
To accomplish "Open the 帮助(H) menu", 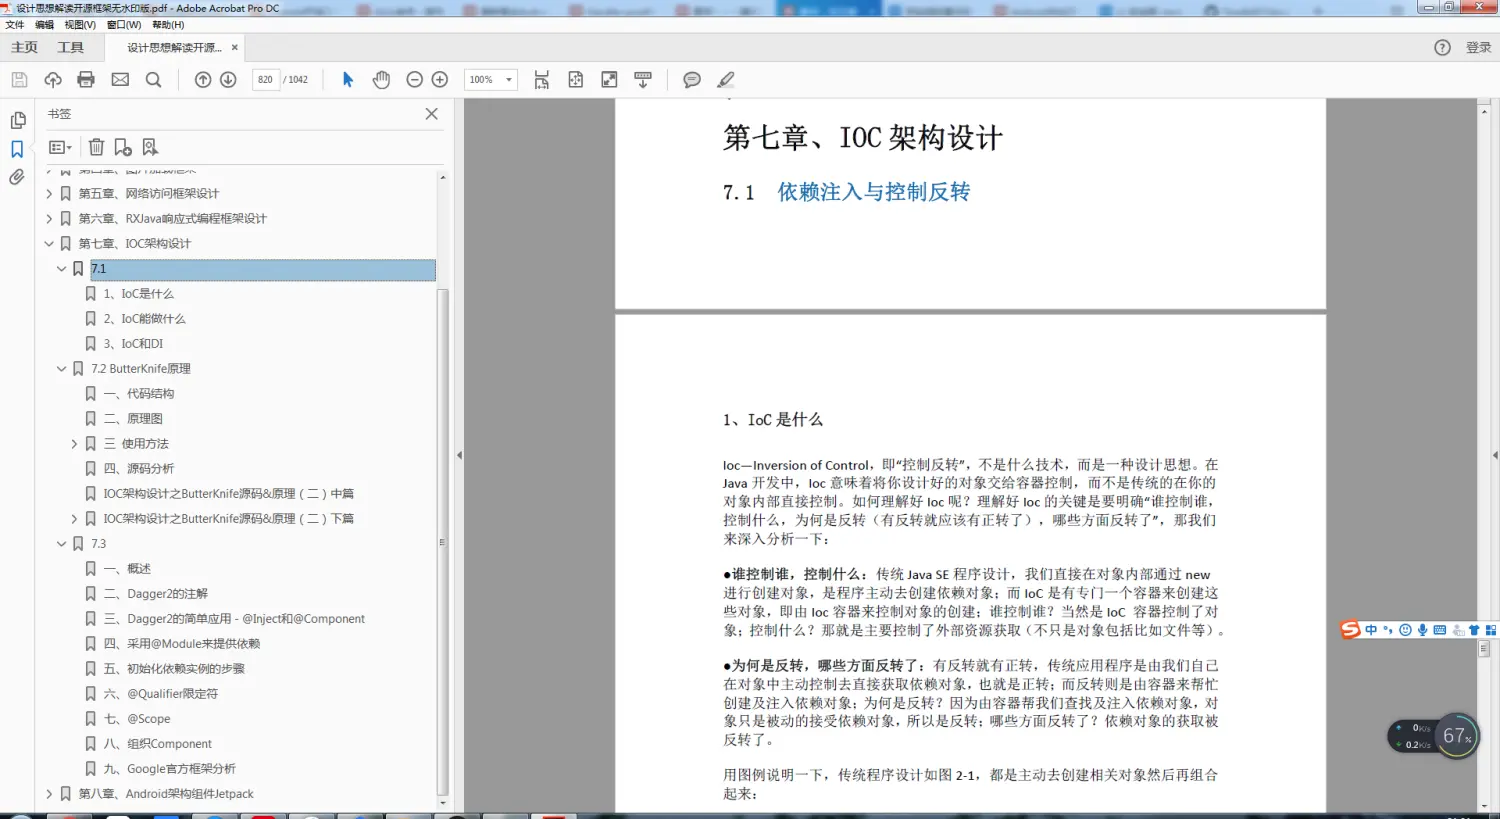I will 168,25.
